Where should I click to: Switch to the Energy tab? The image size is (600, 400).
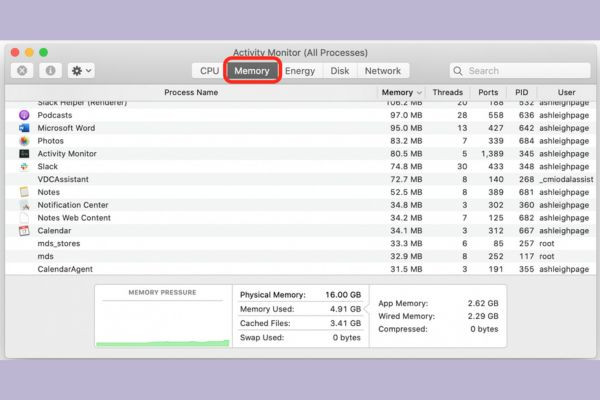pyautogui.click(x=300, y=71)
